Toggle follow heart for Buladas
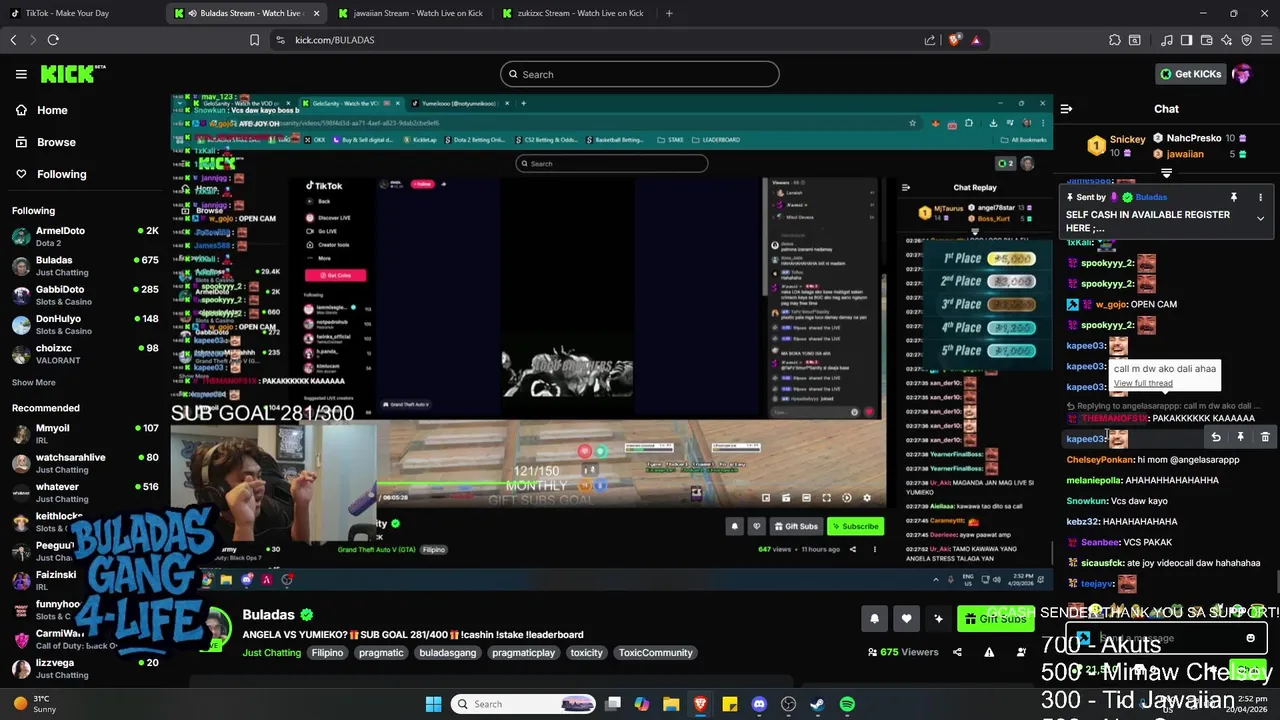The image size is (1280, 720). tap(906, 618)
